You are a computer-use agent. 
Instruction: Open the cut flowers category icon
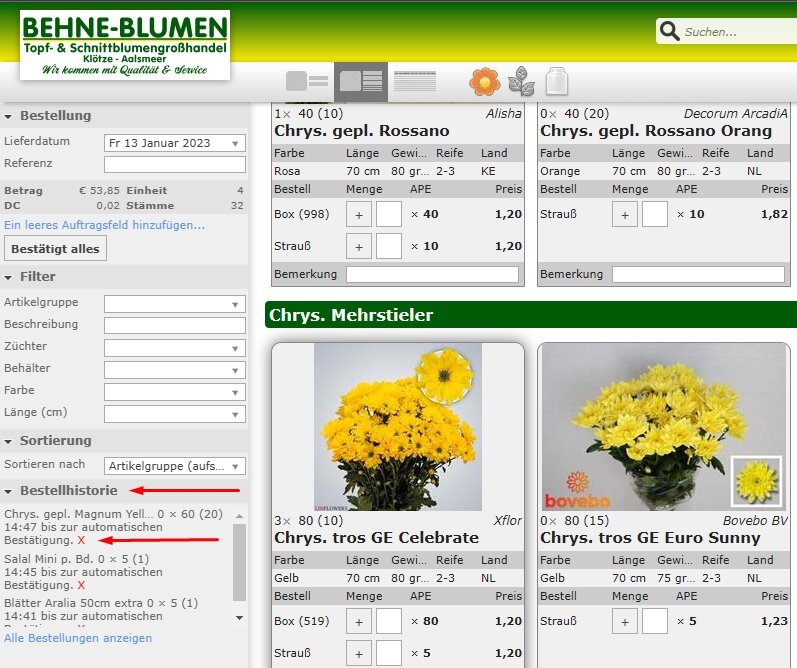[484, 81]
